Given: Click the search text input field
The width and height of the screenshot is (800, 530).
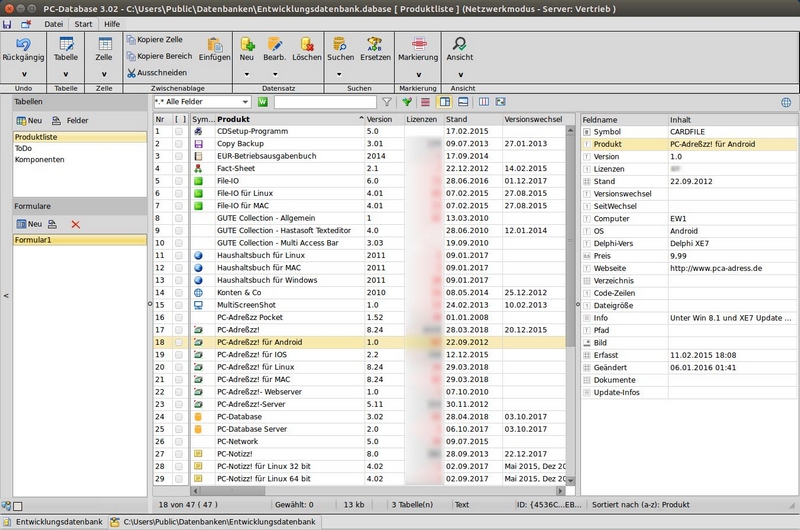Looking at the screenshot, I should coord(325,102).
